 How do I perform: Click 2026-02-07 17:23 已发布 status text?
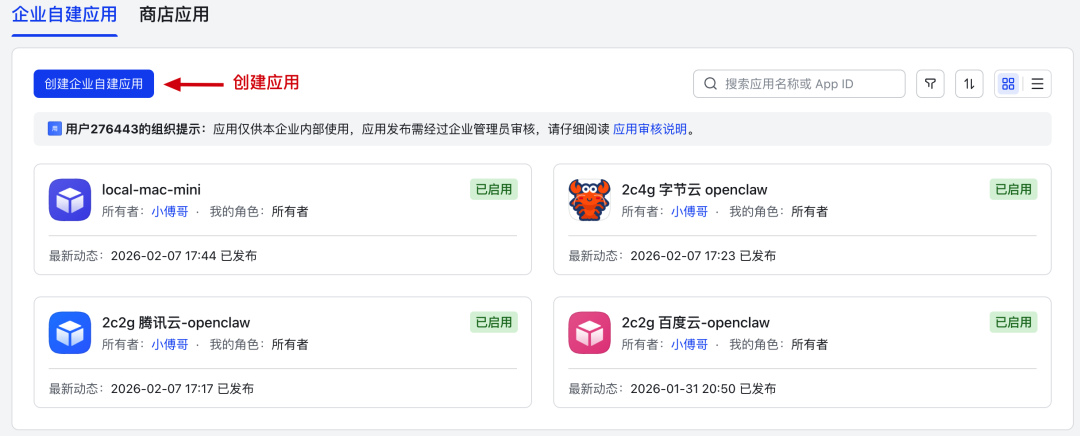click(x=703, y=256)
